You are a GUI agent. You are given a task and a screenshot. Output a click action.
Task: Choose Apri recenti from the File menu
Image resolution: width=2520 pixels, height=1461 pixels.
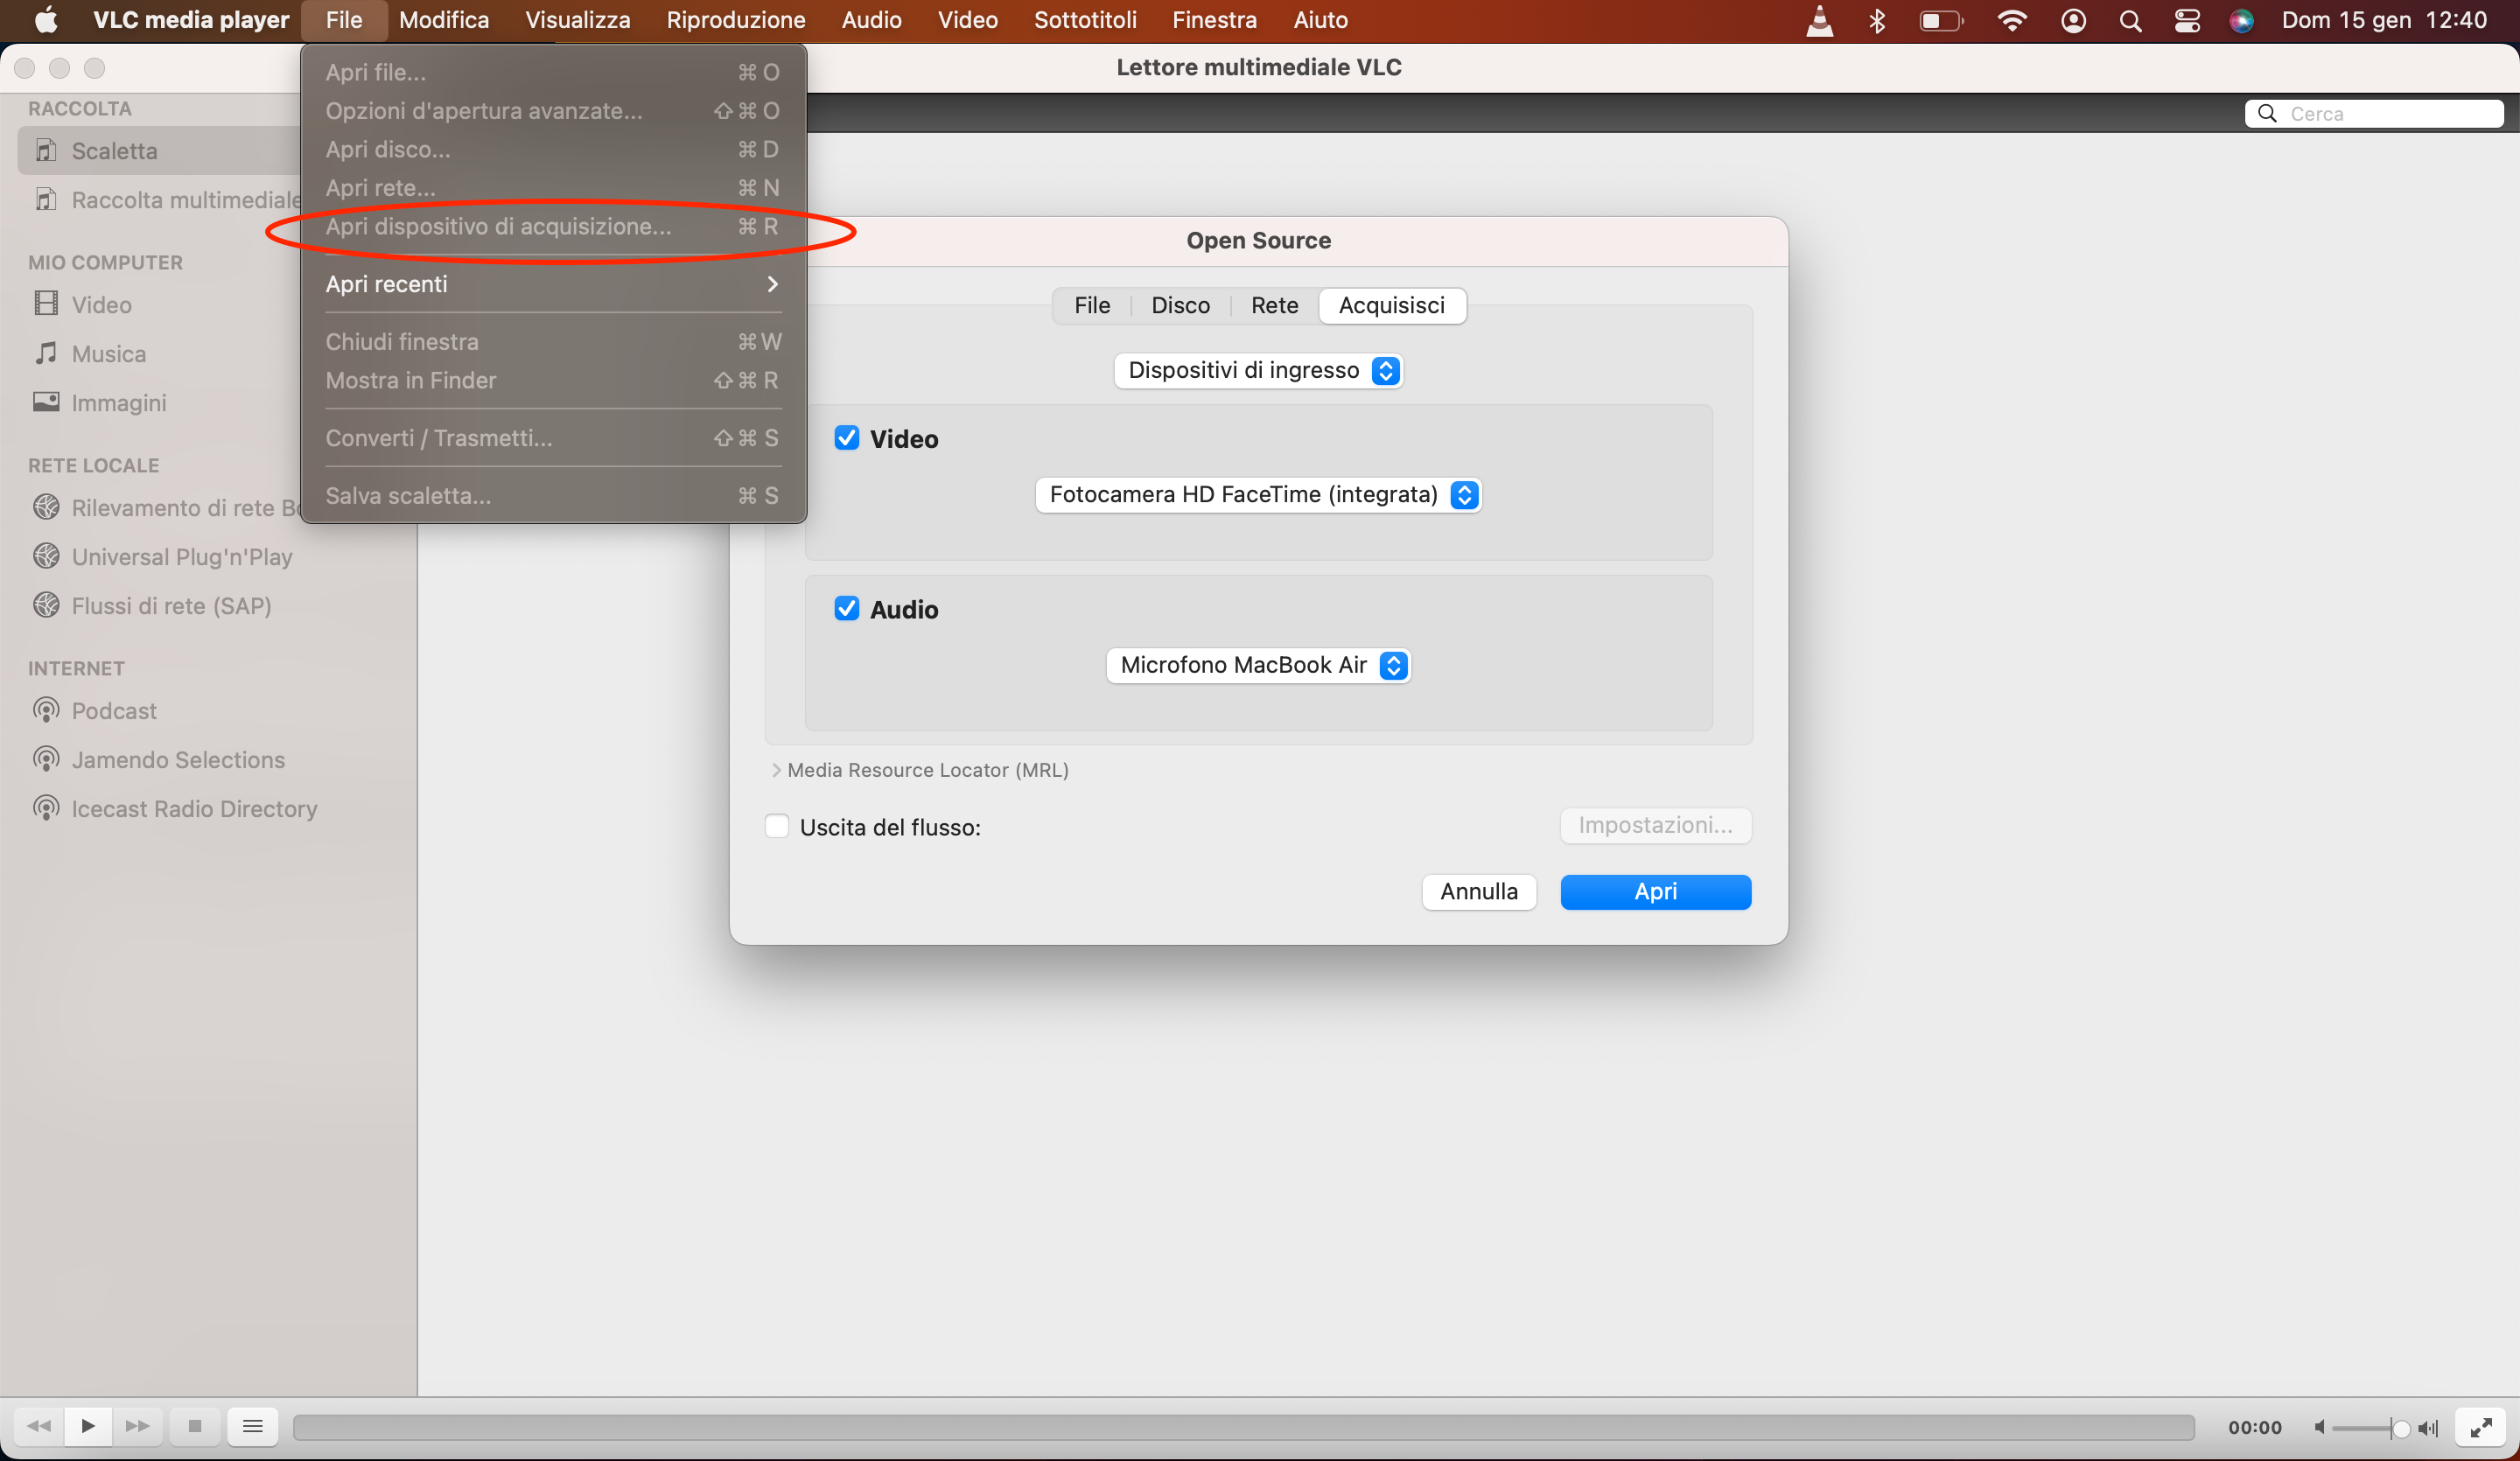pyautogui.click(x=387, y=284)
